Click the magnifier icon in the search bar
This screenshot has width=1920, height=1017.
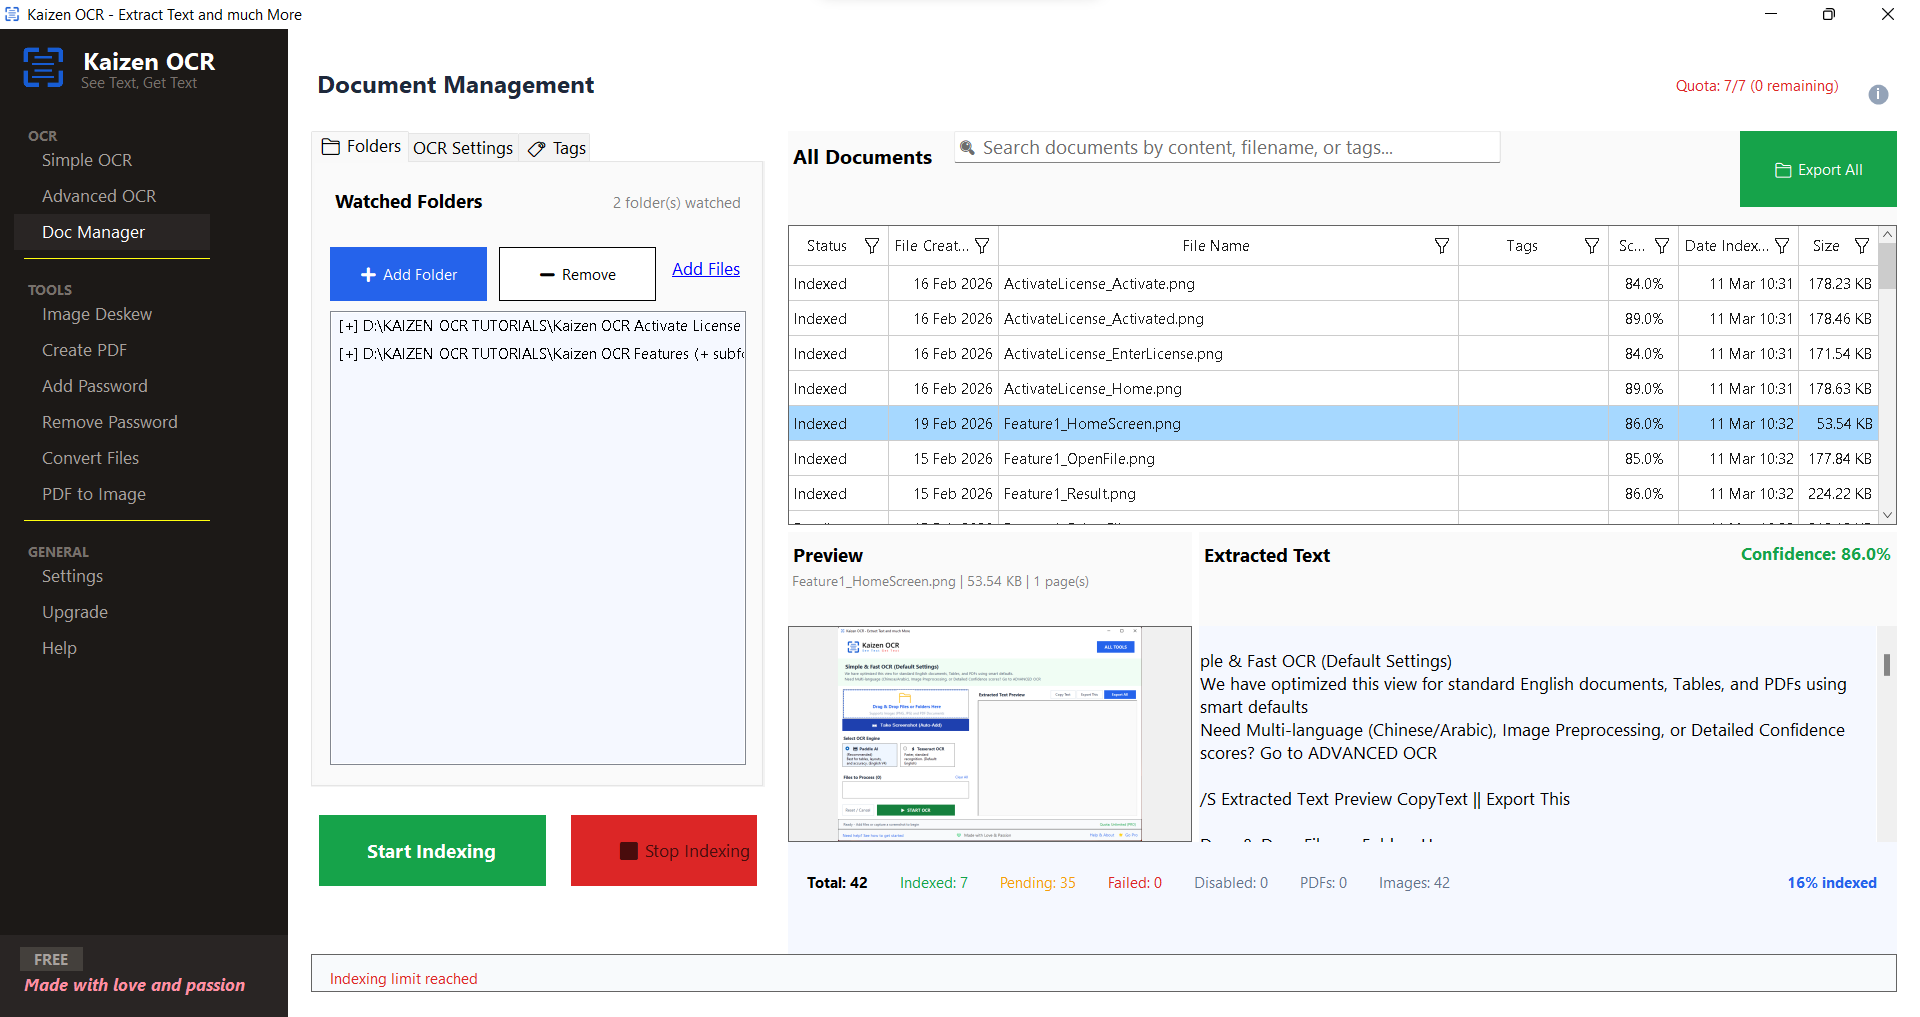(967, 147)
